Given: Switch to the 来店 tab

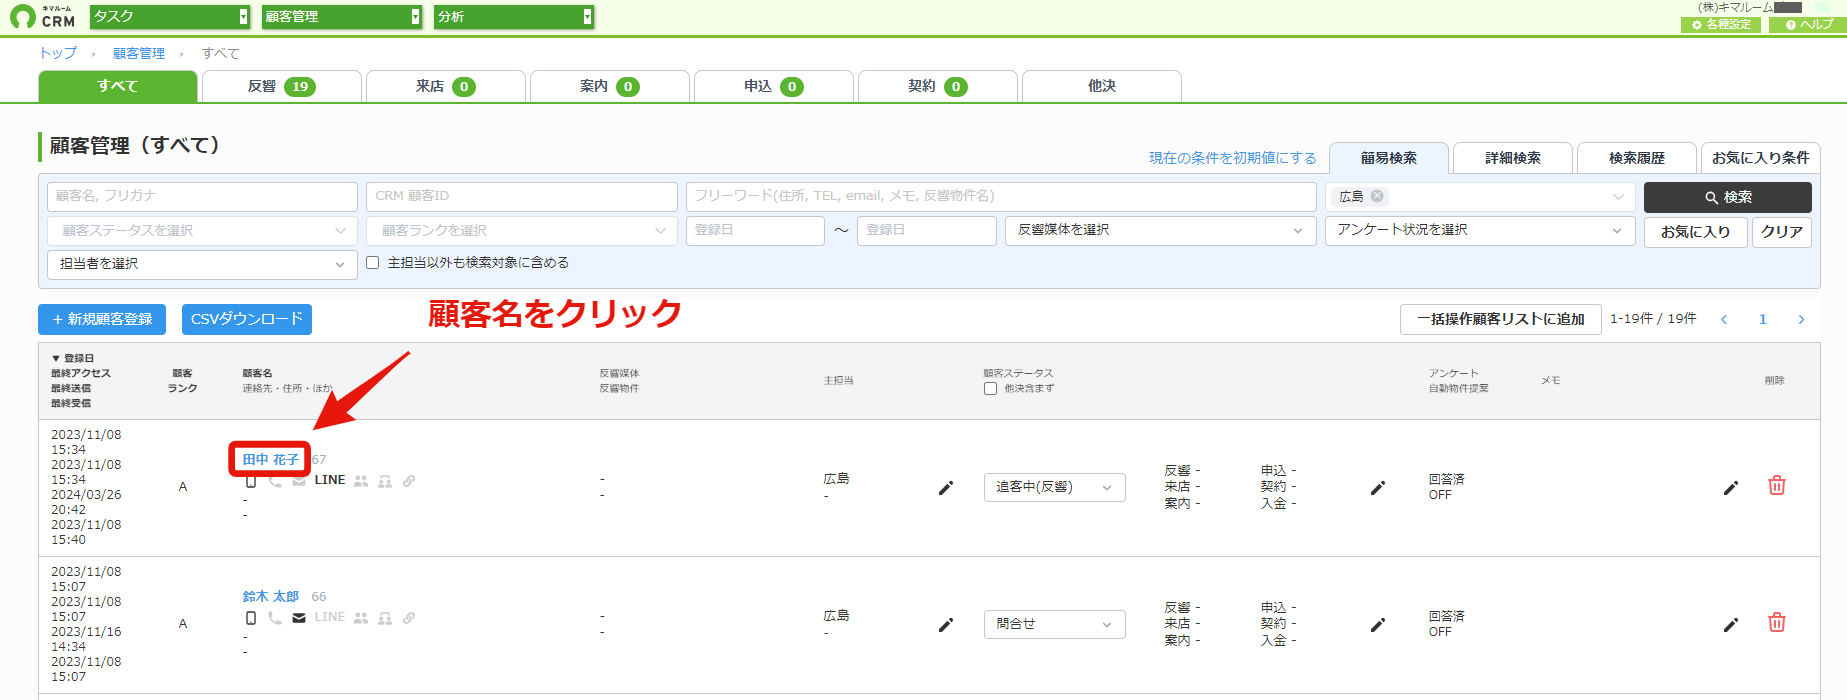Looking at the screenshot, I should (x=446, y=86).
